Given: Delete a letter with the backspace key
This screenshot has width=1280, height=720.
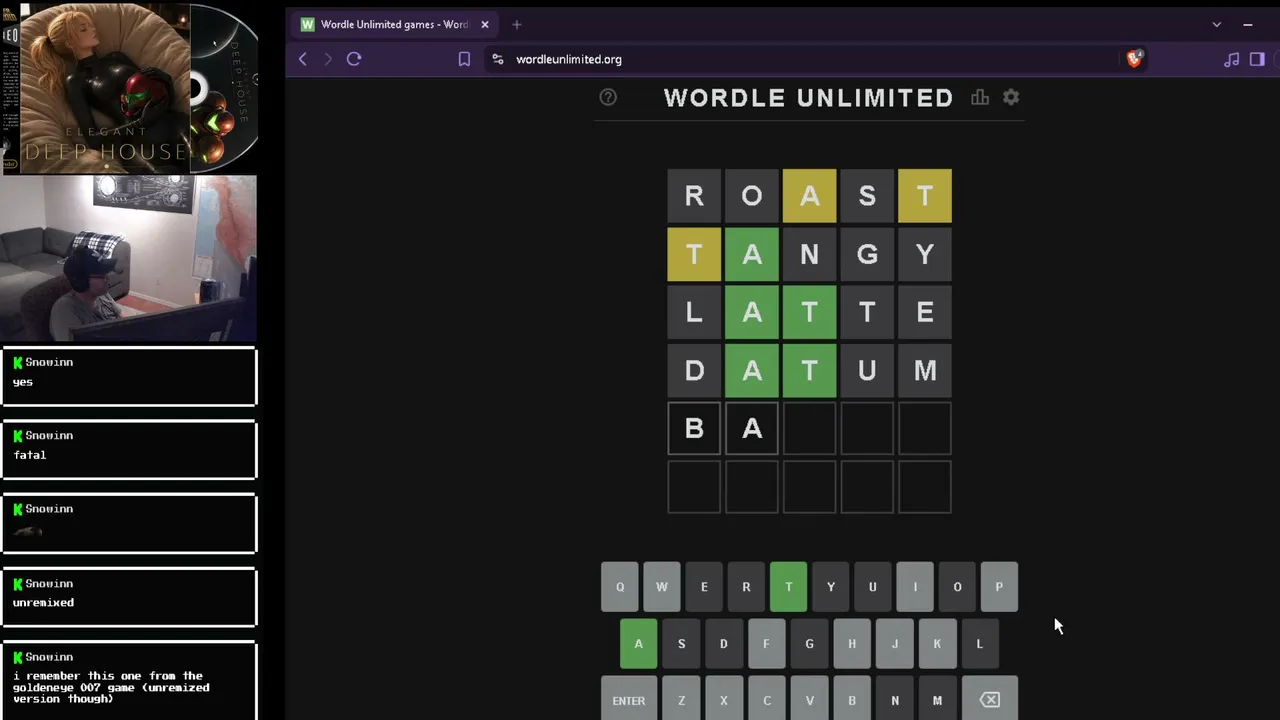Looking at the screenshot, I should pyautogui.click(x=989, y=700).
